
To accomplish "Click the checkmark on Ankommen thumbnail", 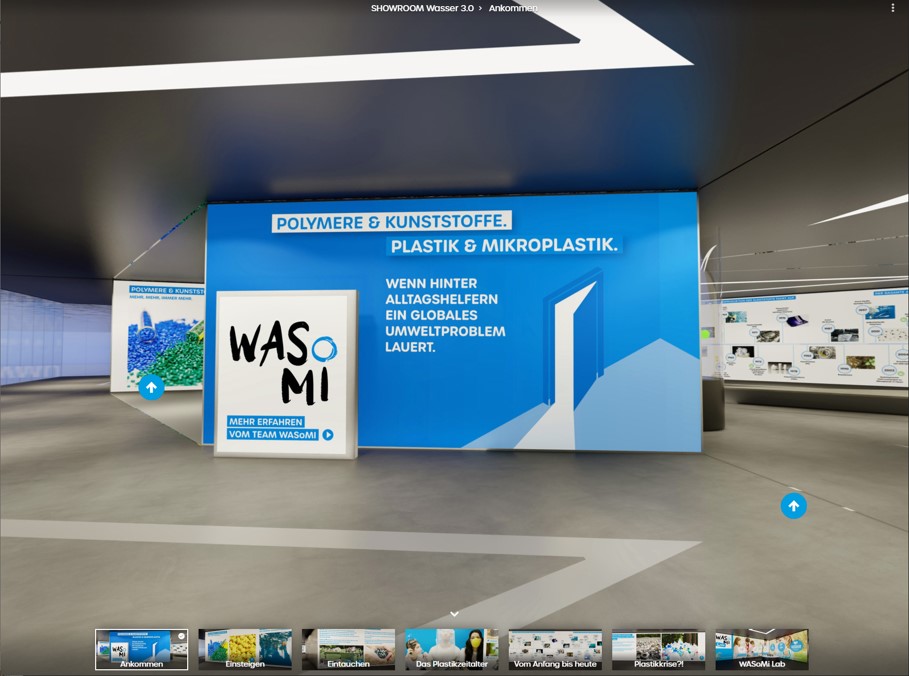I will [181, 636].
